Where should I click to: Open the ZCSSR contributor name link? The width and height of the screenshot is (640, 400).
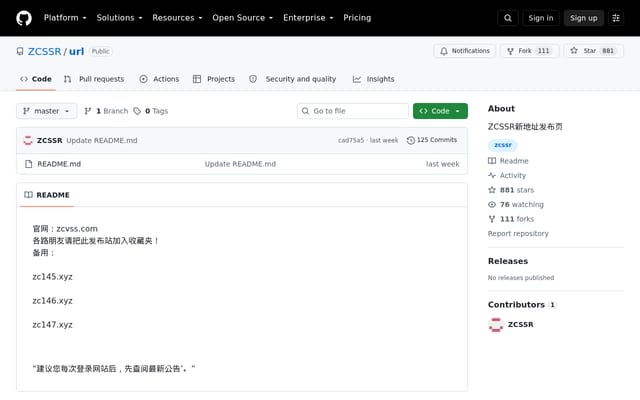[520, 324]
